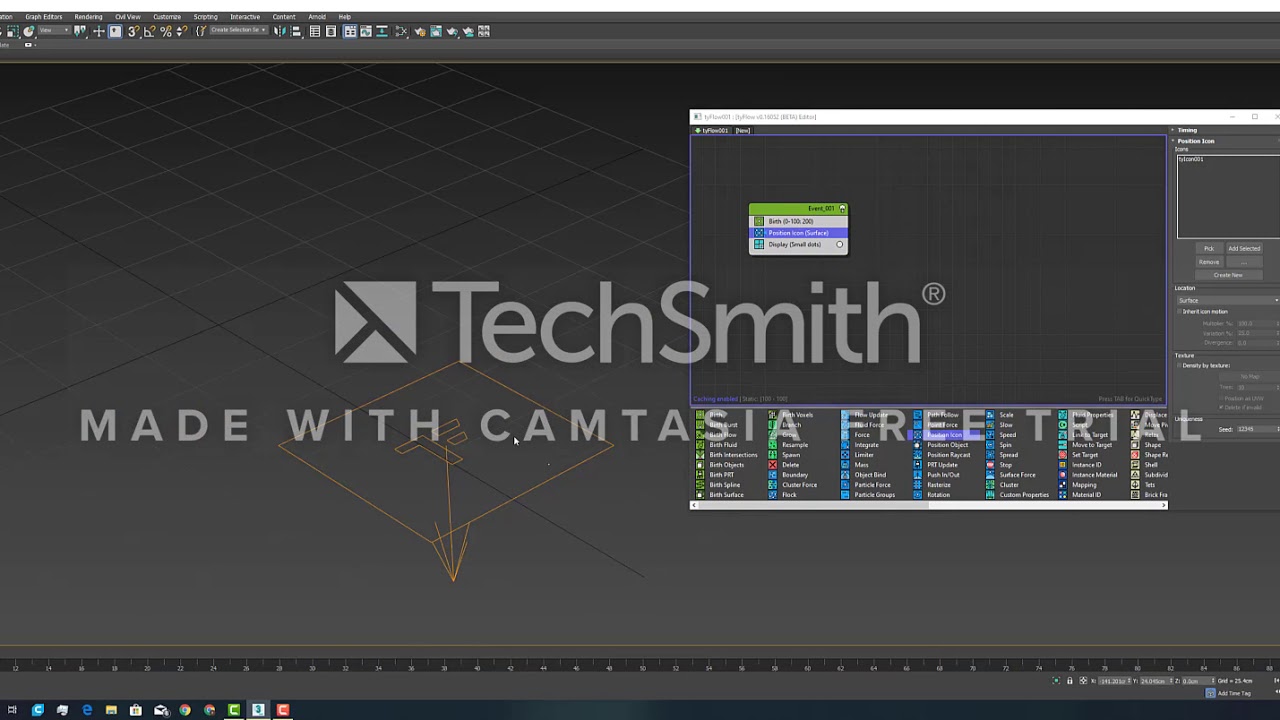Collapse the Position Icon rollout

pyautogui.click(x=1195, y=141)
